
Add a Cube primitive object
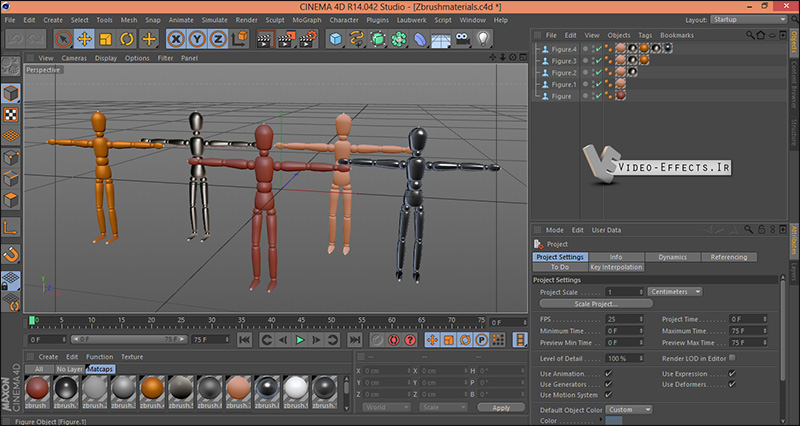click(336, 39)
